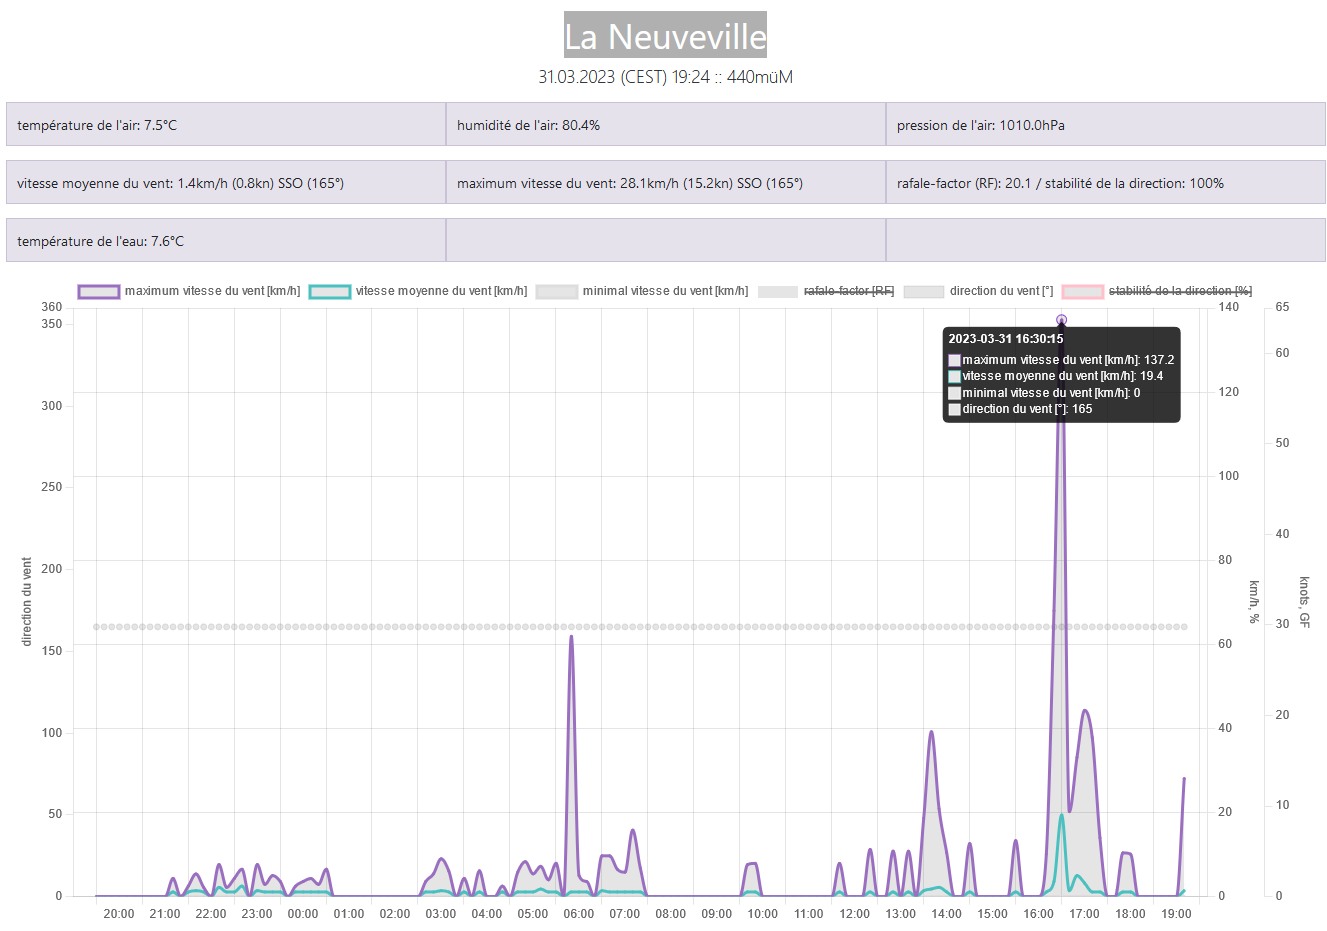Click the pression de l'air cell
The width and height of the screenshot is (1327, 931).
[1105, 125]
